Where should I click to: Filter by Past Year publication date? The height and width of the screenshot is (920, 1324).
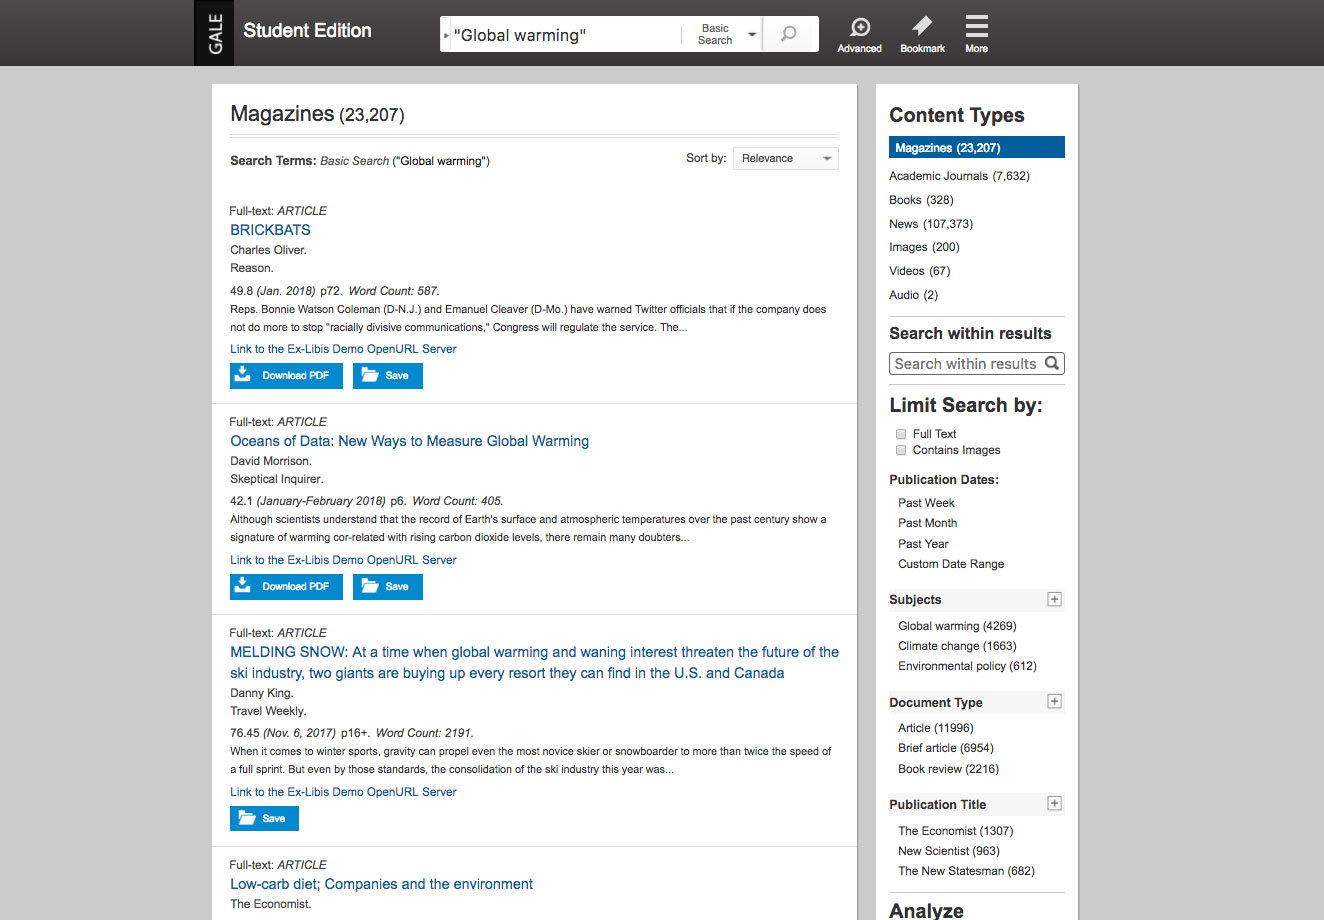click(923, 544)
